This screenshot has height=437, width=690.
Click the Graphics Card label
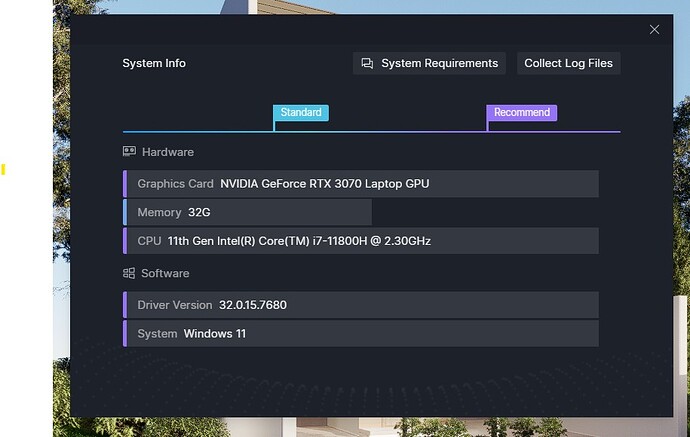pyautogui.click(x=175, y=184)
